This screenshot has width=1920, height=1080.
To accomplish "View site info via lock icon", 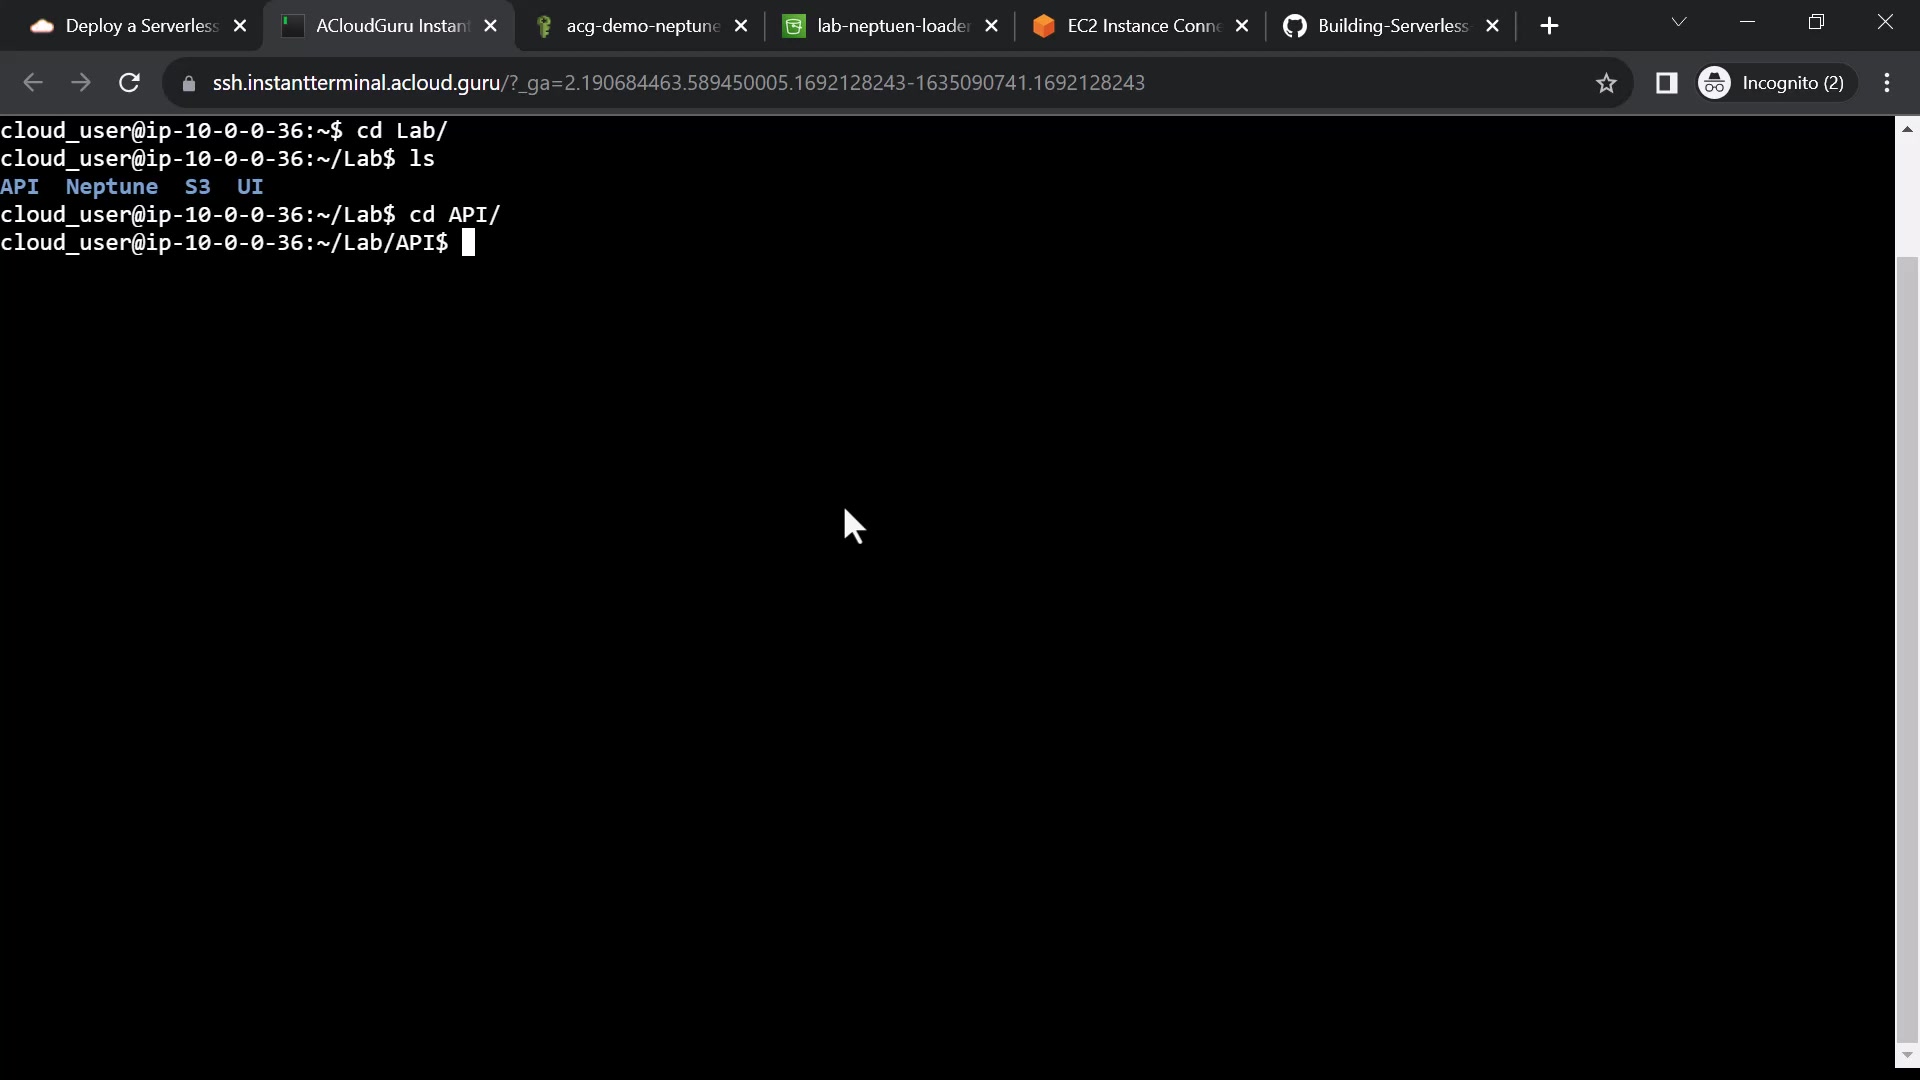I will pyautogui.click(x=188, y=83).
